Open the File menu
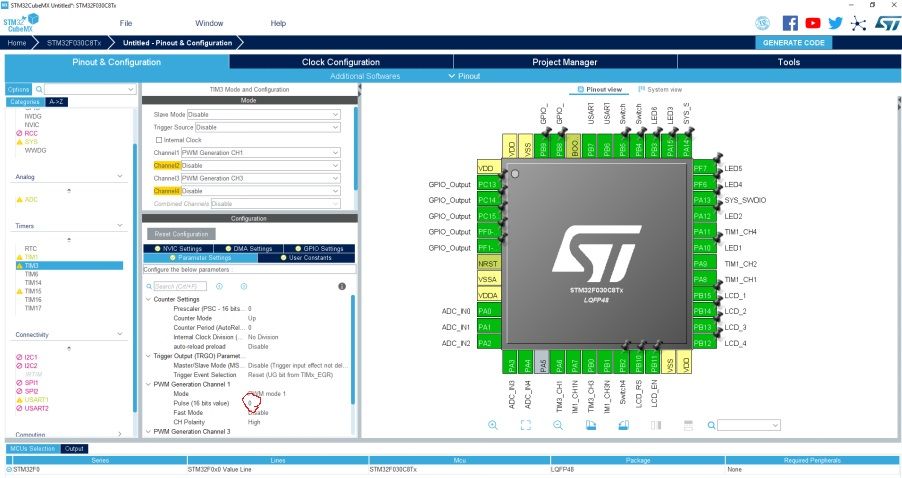Image resolution: width=902 pixels, height=478 pixels. pyautogui.click(x=126, y=23)
